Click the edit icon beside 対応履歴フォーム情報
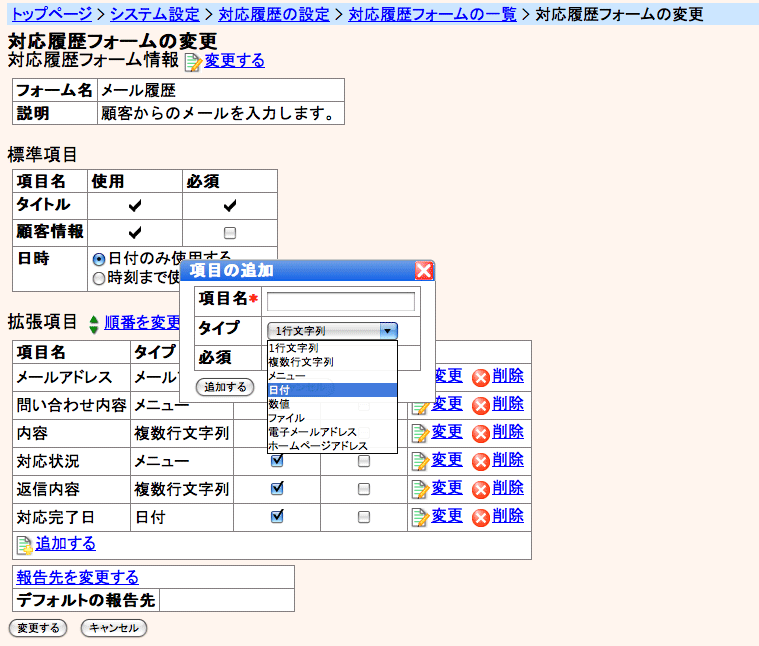Screen dimensions: 759x646 click(x=193, y=62)
